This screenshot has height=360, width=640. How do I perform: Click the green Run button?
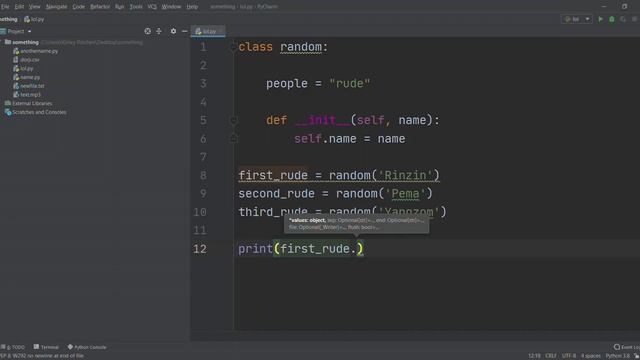pyautogui.click(x=600, y=19)
